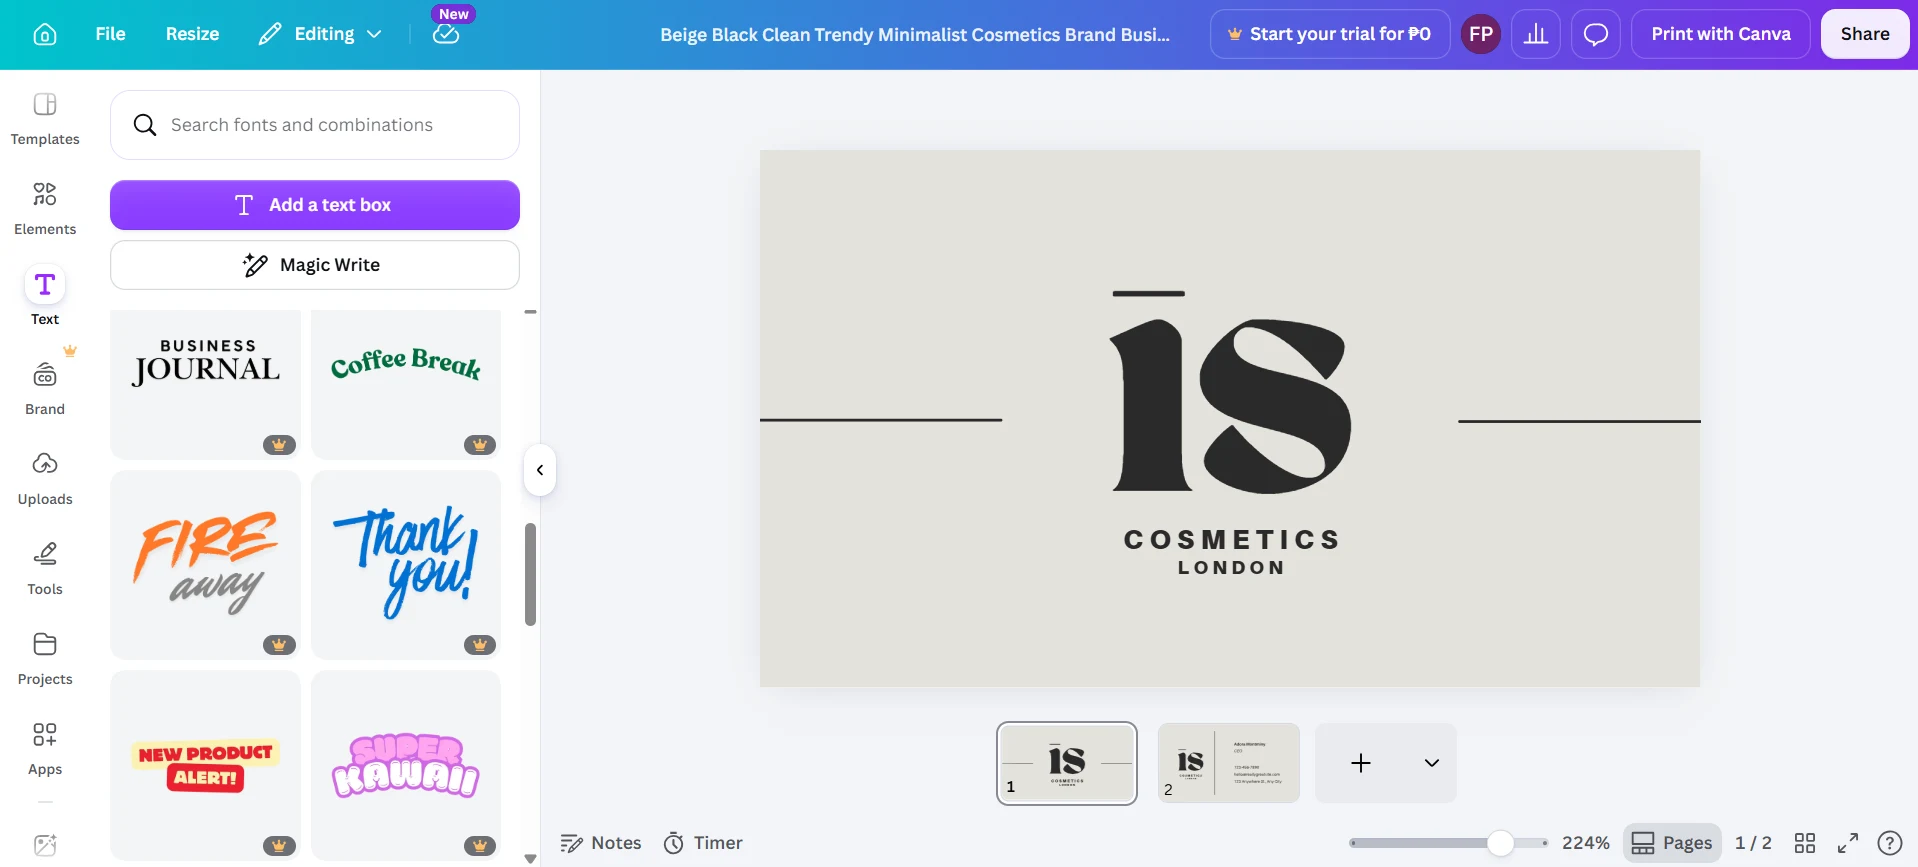Click the crown badge on Fire Away card

pyautogui.click(x=279, y=645)
